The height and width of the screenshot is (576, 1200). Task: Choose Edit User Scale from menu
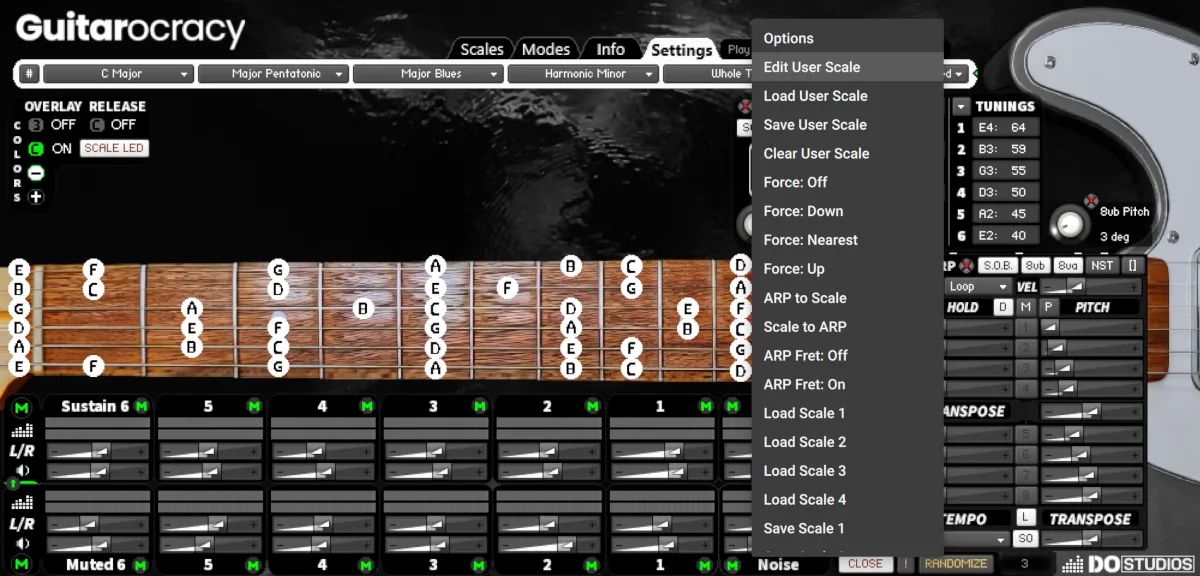click(x=847, y=67)
